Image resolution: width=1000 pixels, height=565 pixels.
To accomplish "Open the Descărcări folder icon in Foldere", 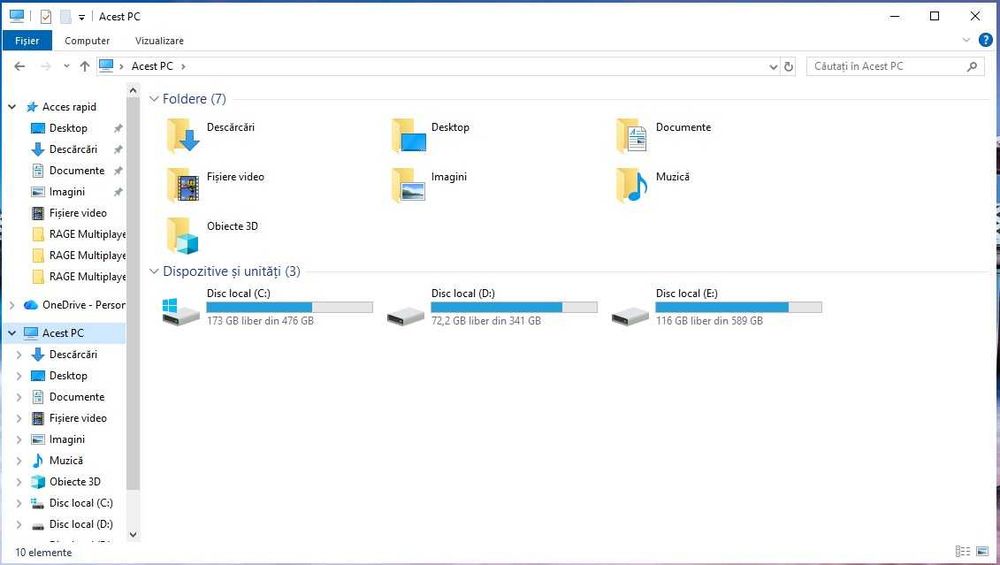I will pyautogui.click(x=183, y=135).
